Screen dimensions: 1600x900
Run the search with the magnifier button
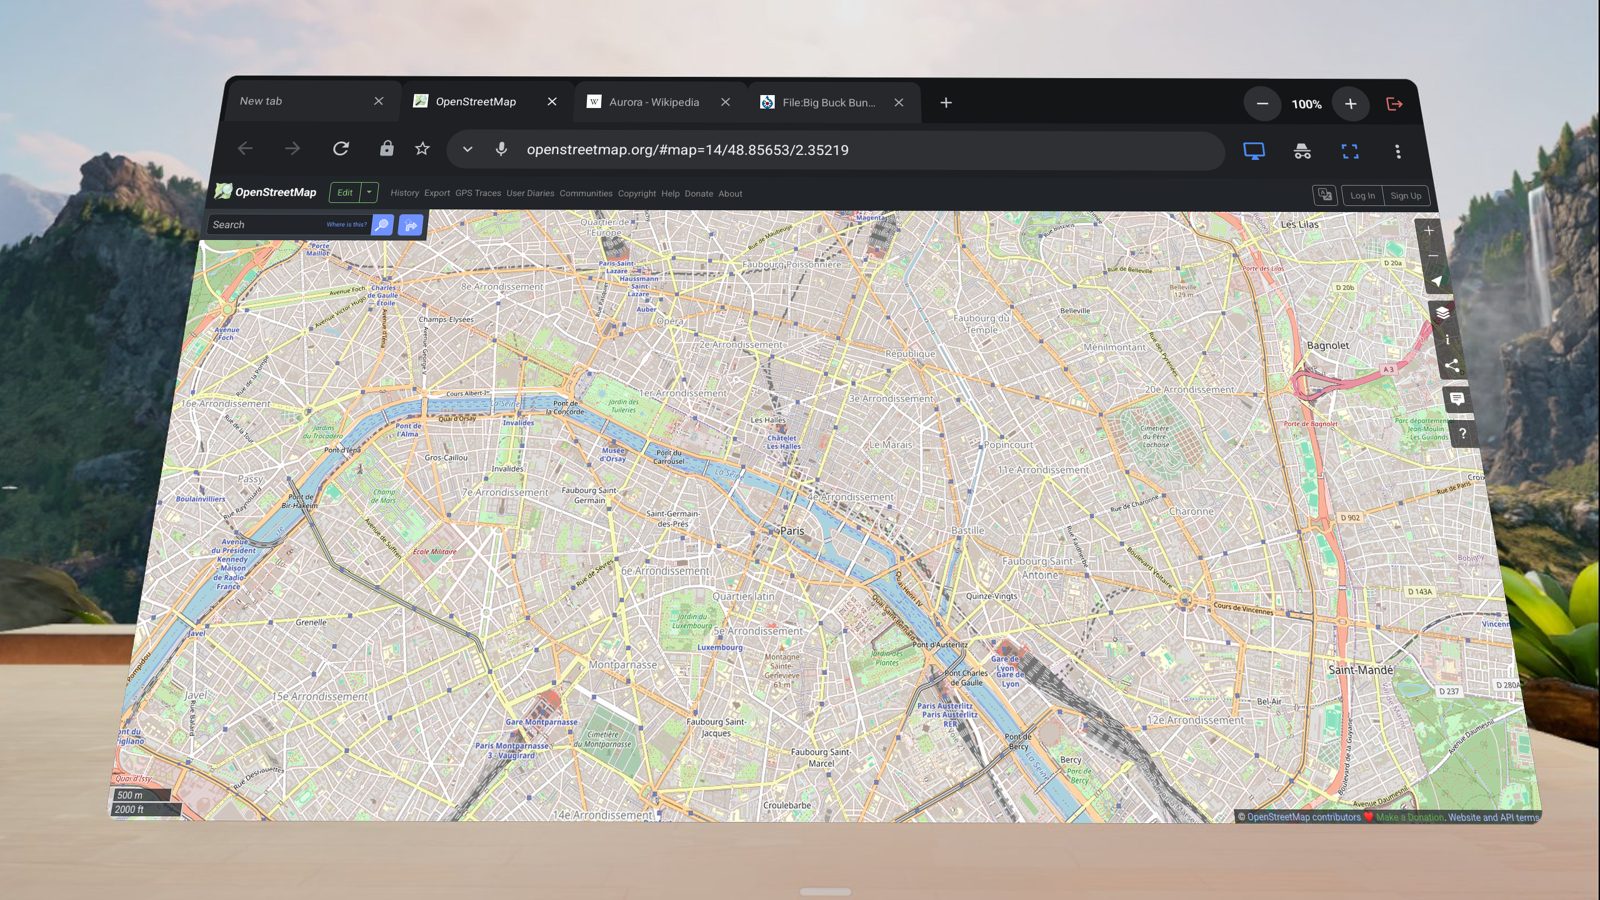pos(382,225)
